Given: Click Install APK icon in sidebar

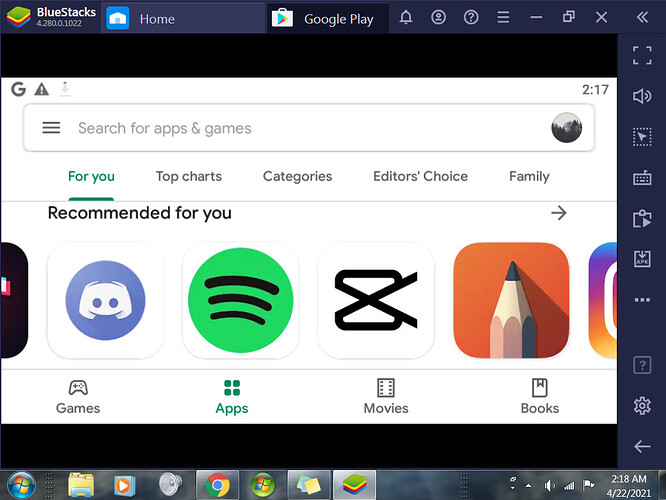Looking at the screenshot, I should coord(642,259).
